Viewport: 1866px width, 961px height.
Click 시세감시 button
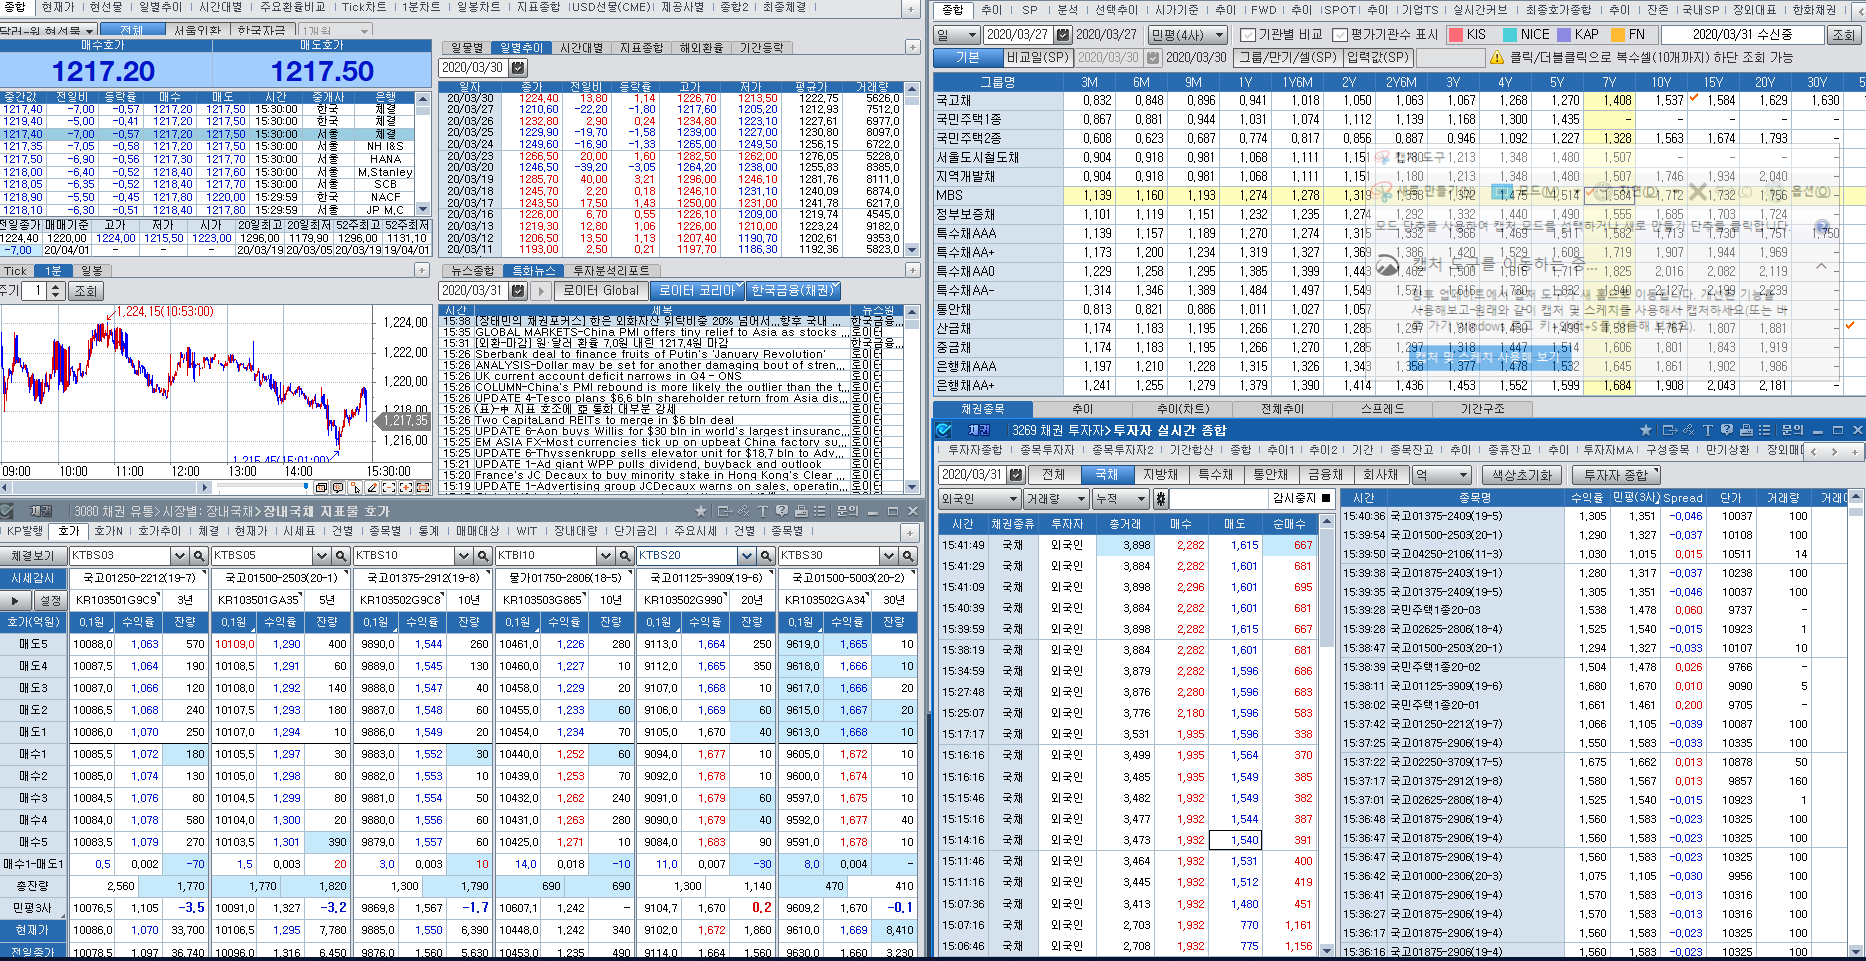pos(33,578)
